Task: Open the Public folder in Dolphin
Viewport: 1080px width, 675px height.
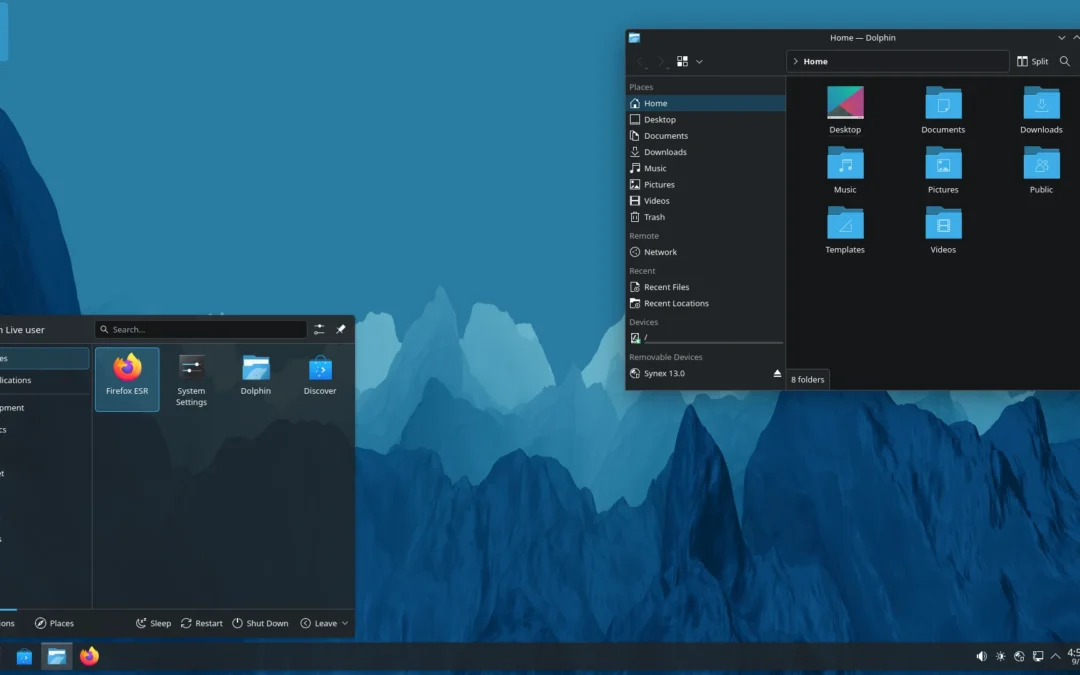Action: [1041, 170]
